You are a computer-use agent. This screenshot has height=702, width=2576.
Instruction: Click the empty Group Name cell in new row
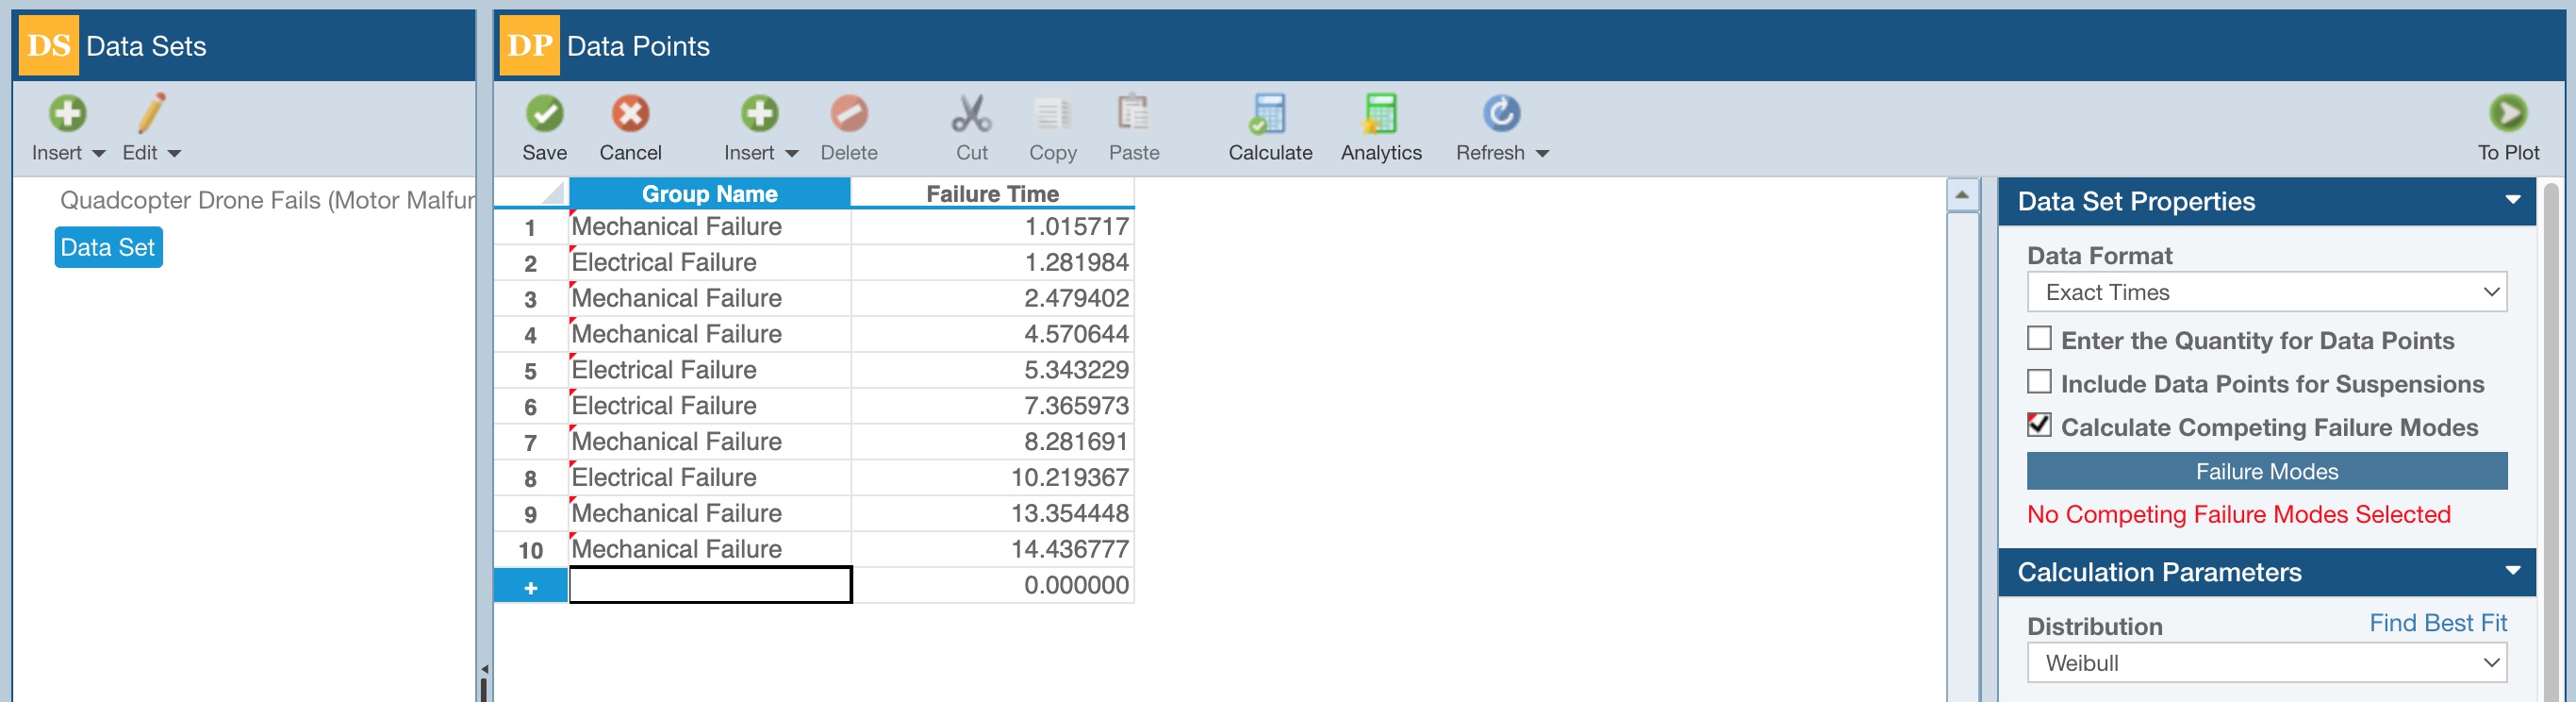pyautogui.click(x=710, y=585)
